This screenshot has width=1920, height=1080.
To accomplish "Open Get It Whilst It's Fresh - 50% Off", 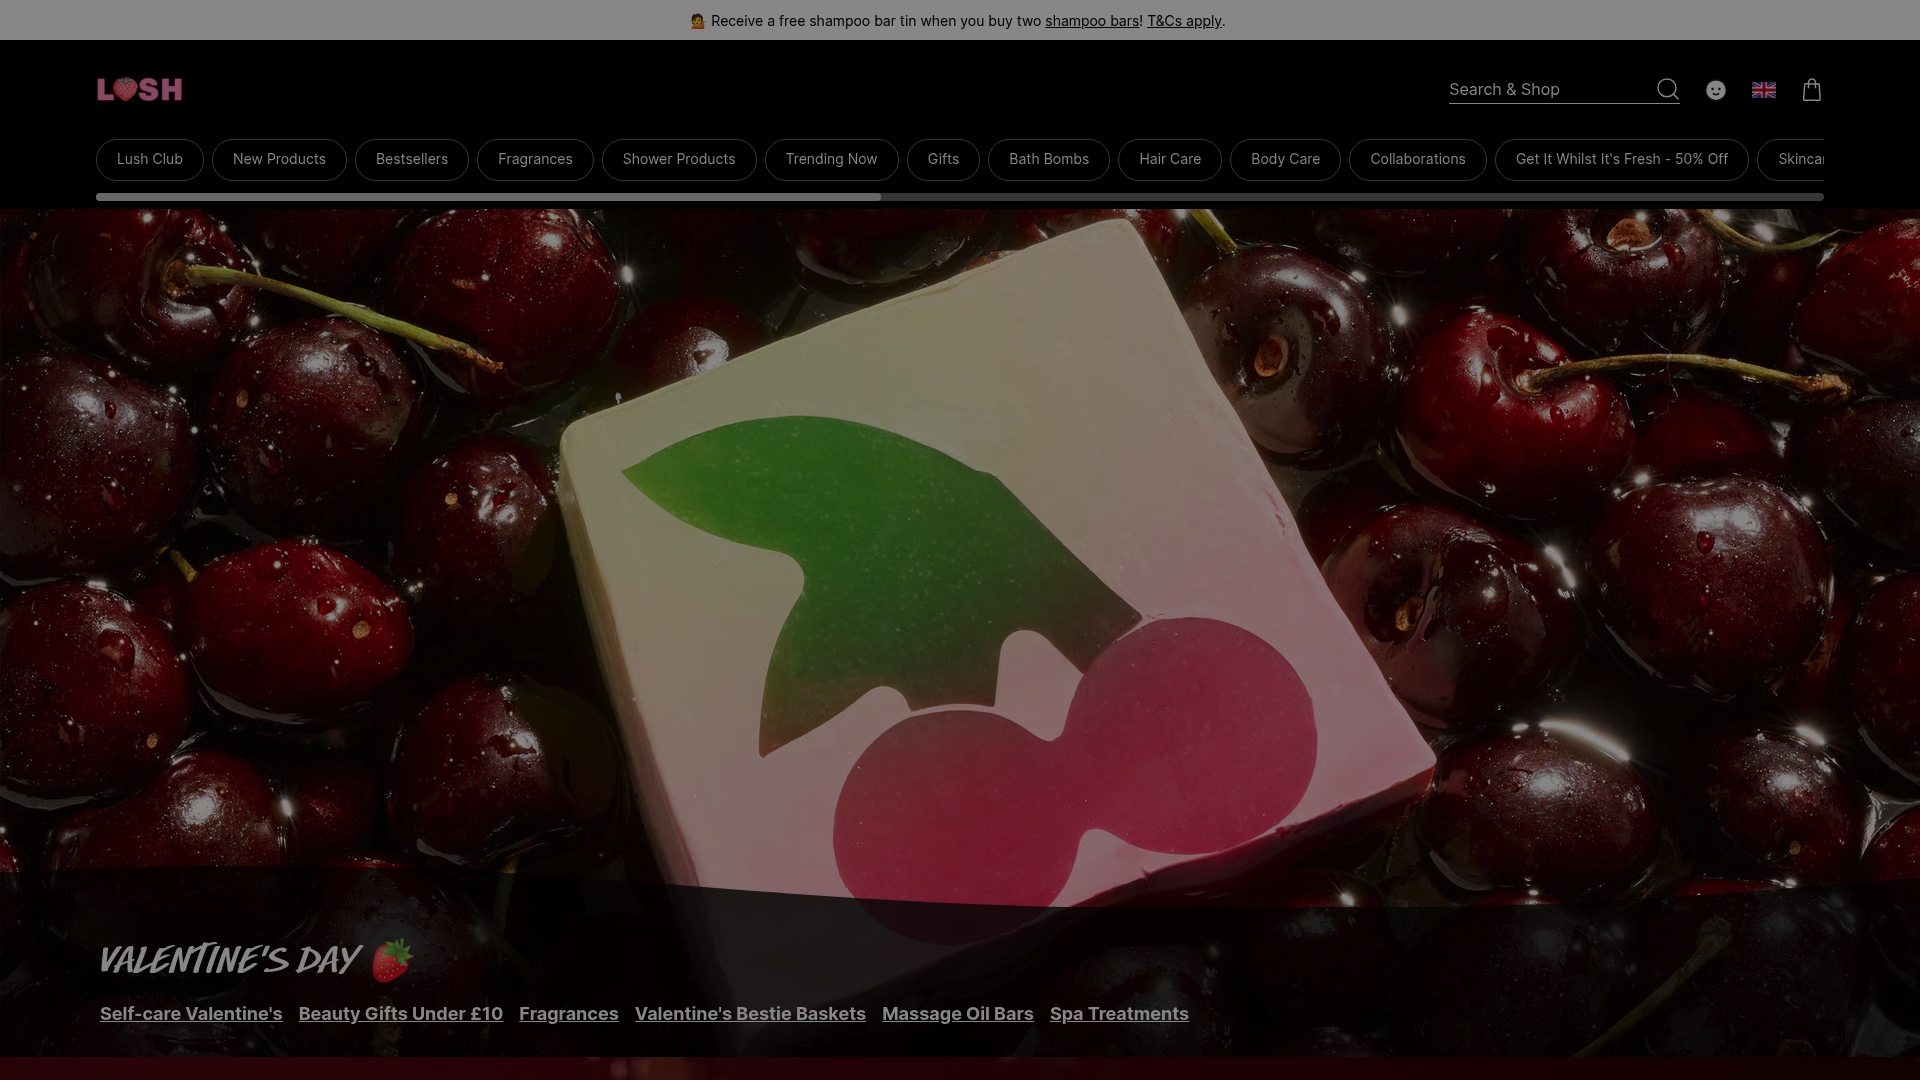I will click(1622, 160).
